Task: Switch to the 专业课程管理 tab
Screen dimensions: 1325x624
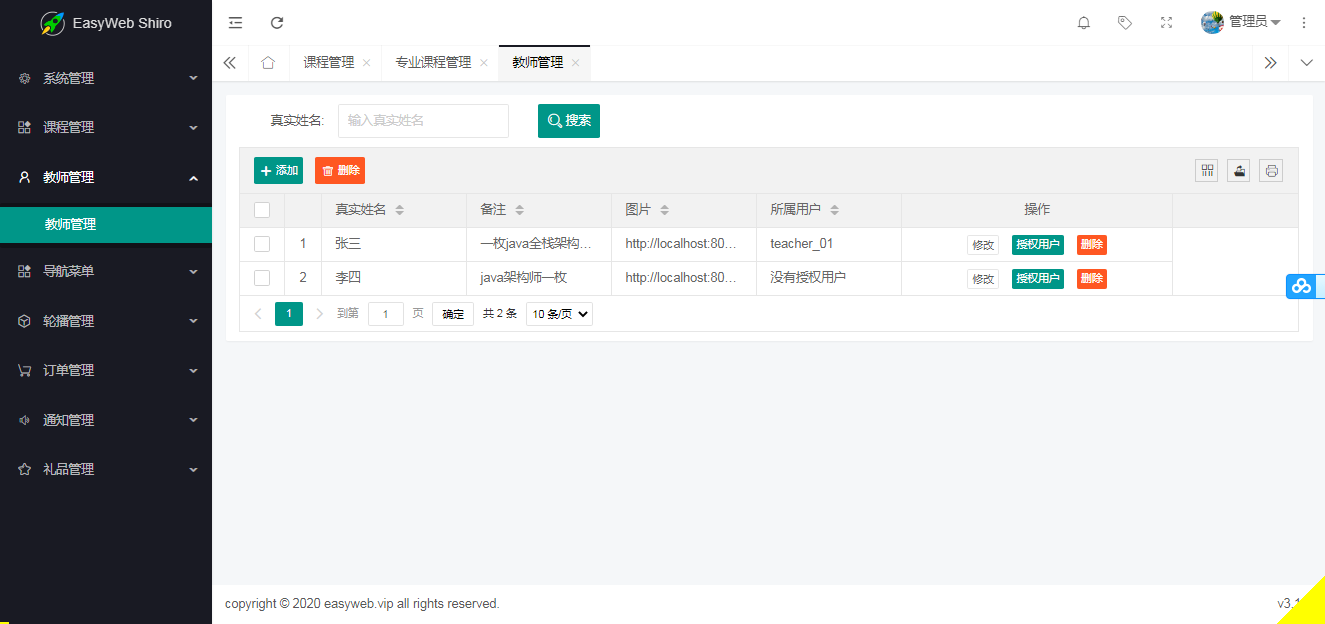Action: click(x=432, y=63)
